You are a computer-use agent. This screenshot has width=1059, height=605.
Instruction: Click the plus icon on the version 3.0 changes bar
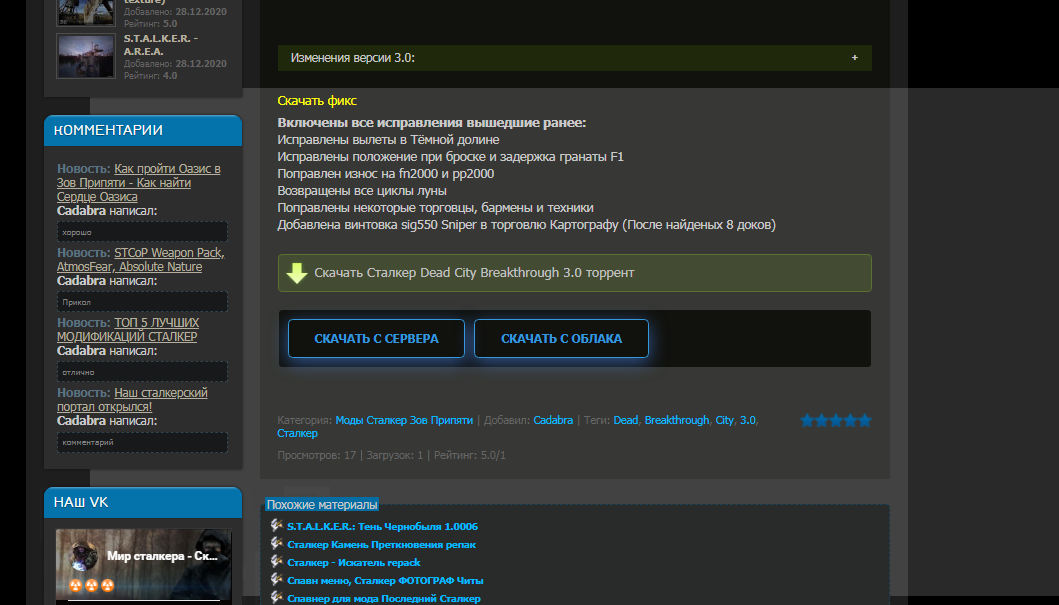point(854,57)
